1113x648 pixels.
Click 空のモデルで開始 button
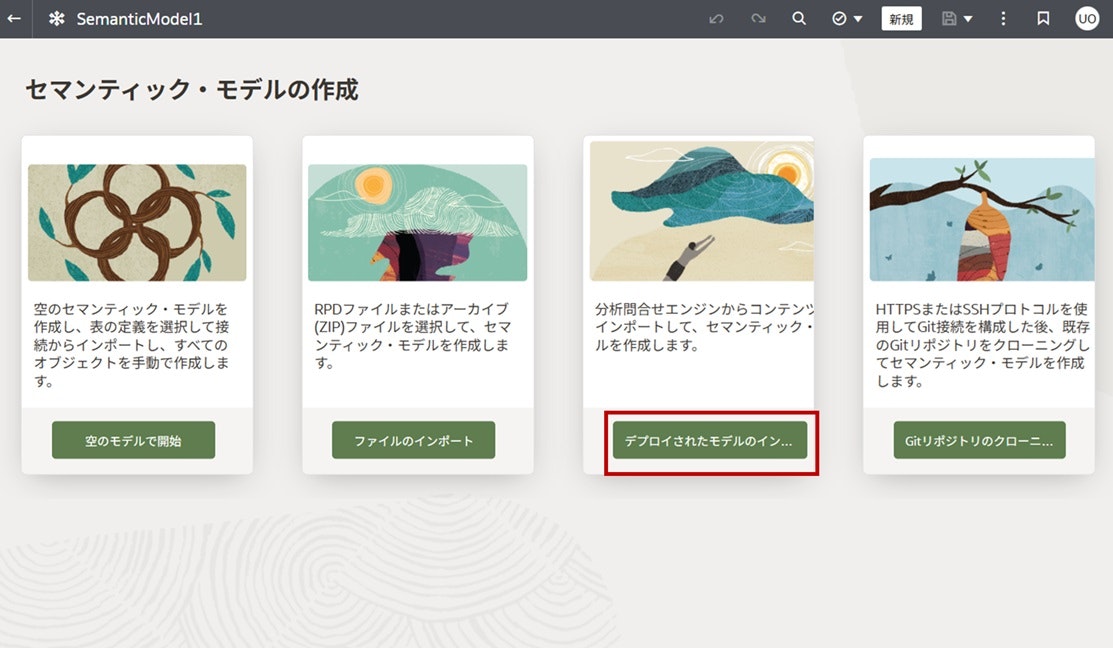133,440
